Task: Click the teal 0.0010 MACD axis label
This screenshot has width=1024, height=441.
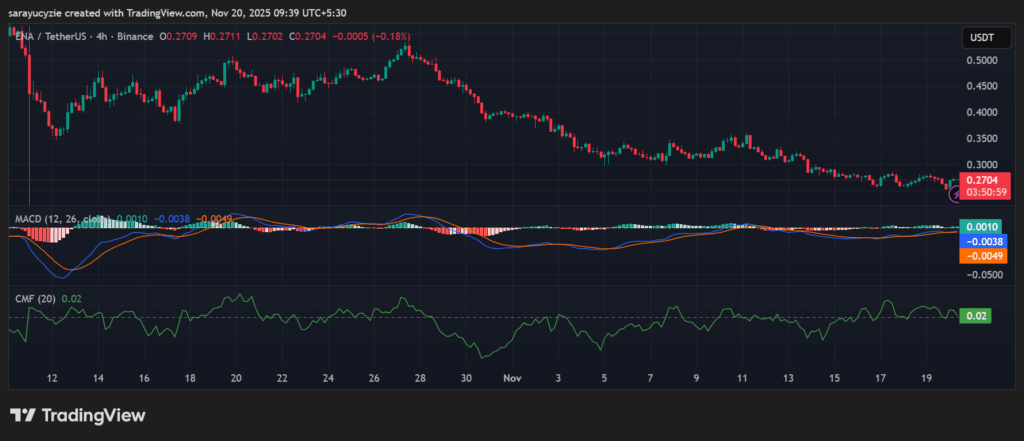Action: [x=979, y=227]
